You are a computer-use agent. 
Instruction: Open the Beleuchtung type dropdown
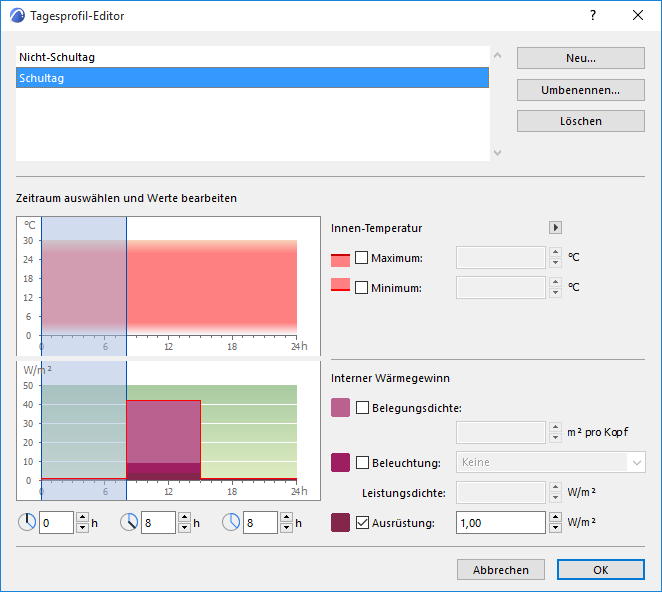point(550,462)
